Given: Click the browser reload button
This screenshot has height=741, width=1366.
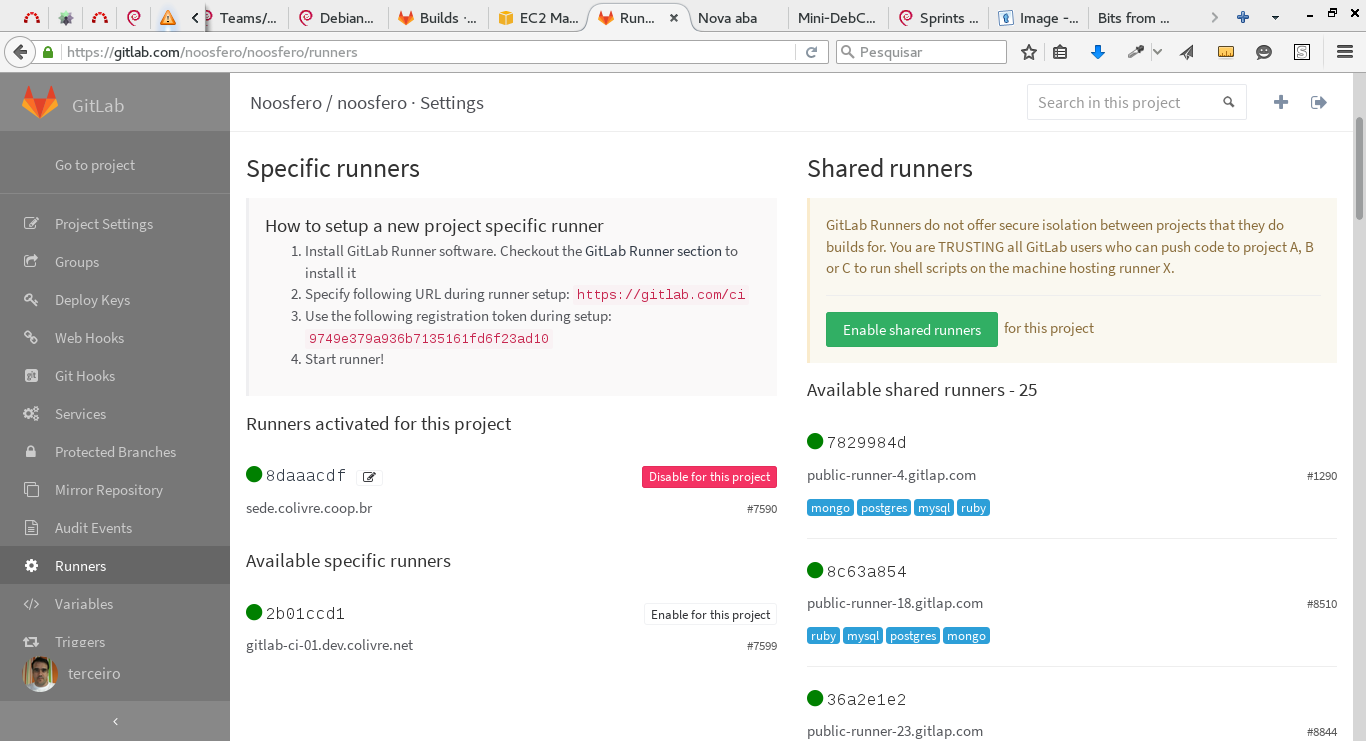Looking at the screenshot, I should pyautogui.click(x=812, y=52).
